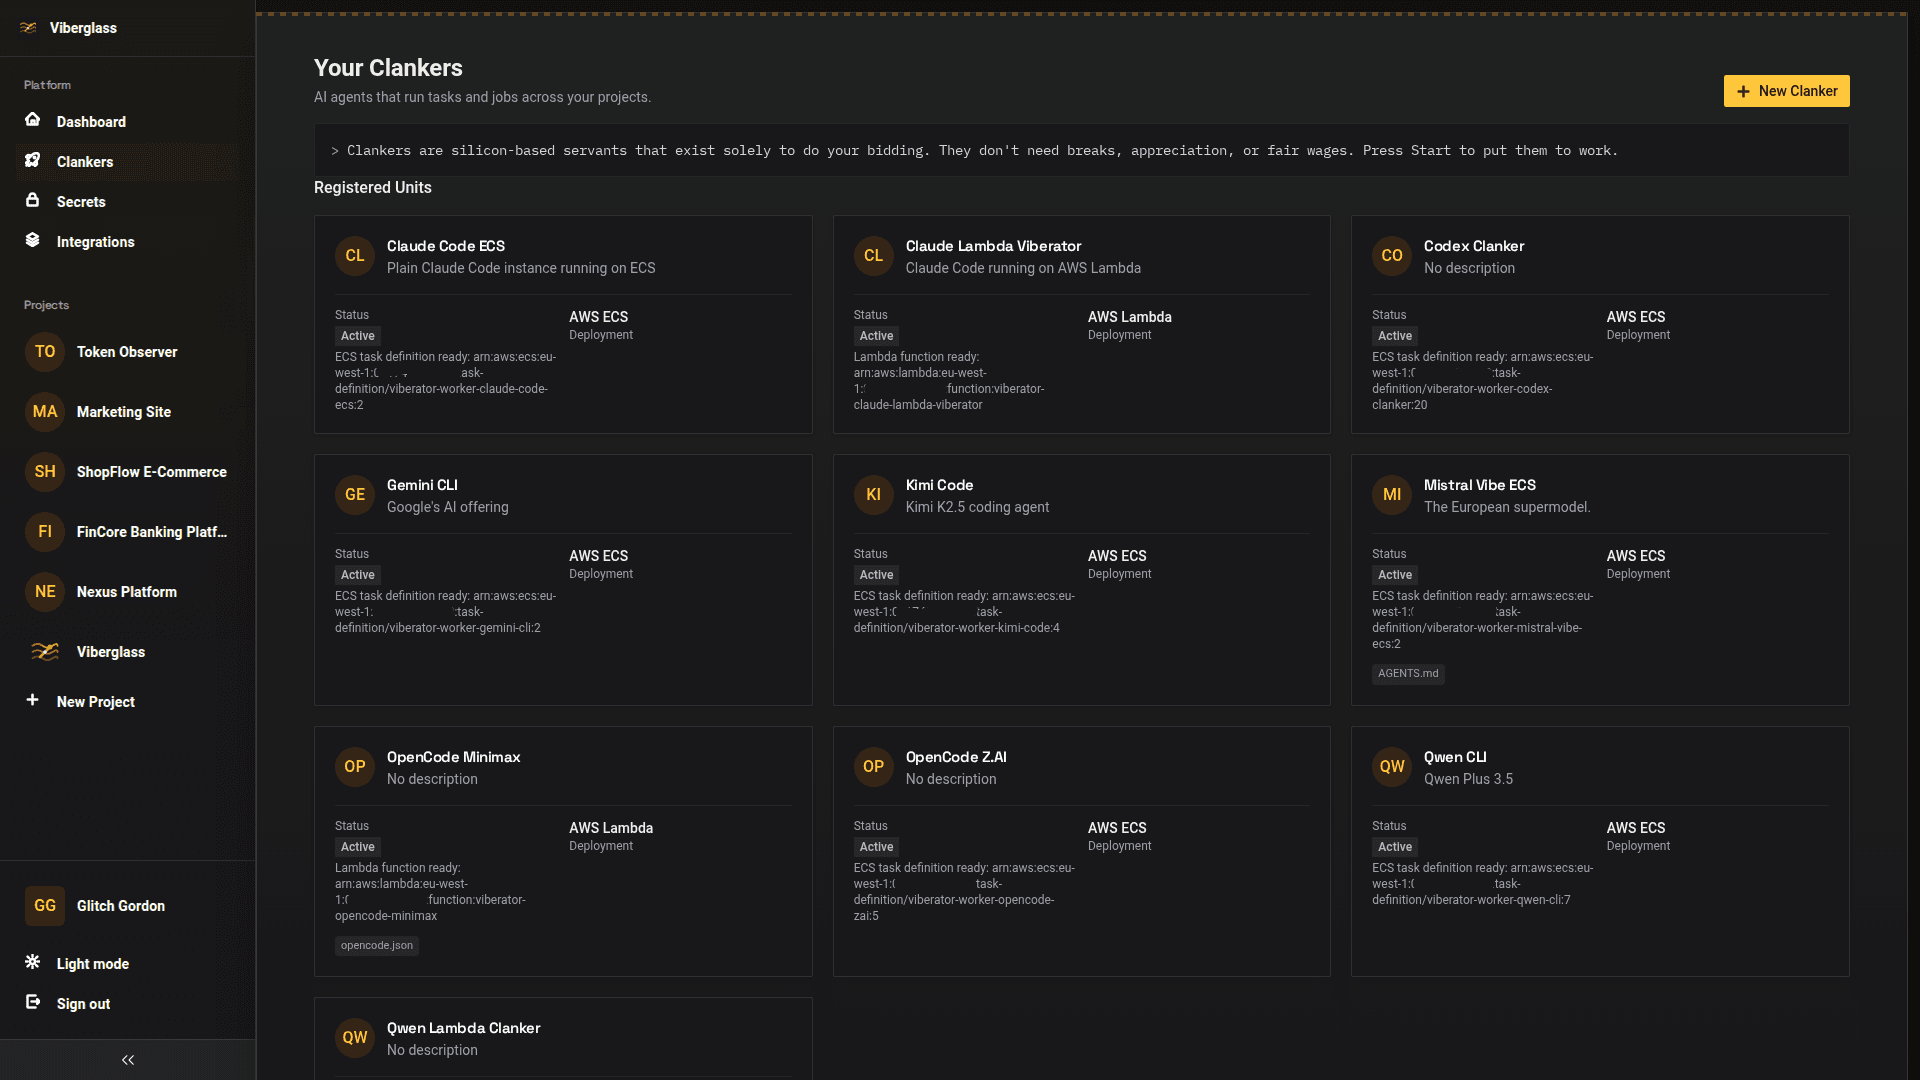Select the Clankers sidebar icon
Screen dimensions: 1920x1080
[x=33, y=161]
